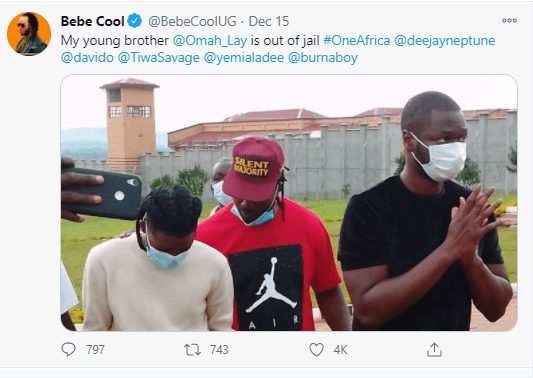The width and height of the screenshot is (533, 378).
Task: Open the share upload icon
Action: 434,349
